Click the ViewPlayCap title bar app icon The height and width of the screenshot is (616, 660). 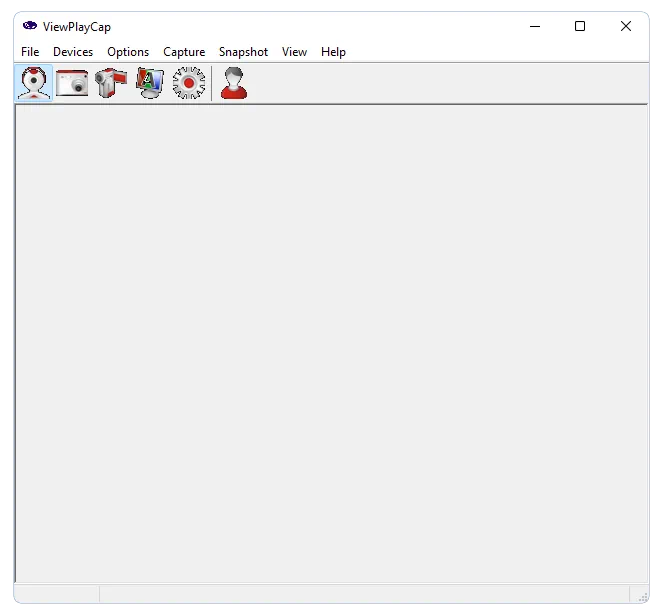click(30, 26)
